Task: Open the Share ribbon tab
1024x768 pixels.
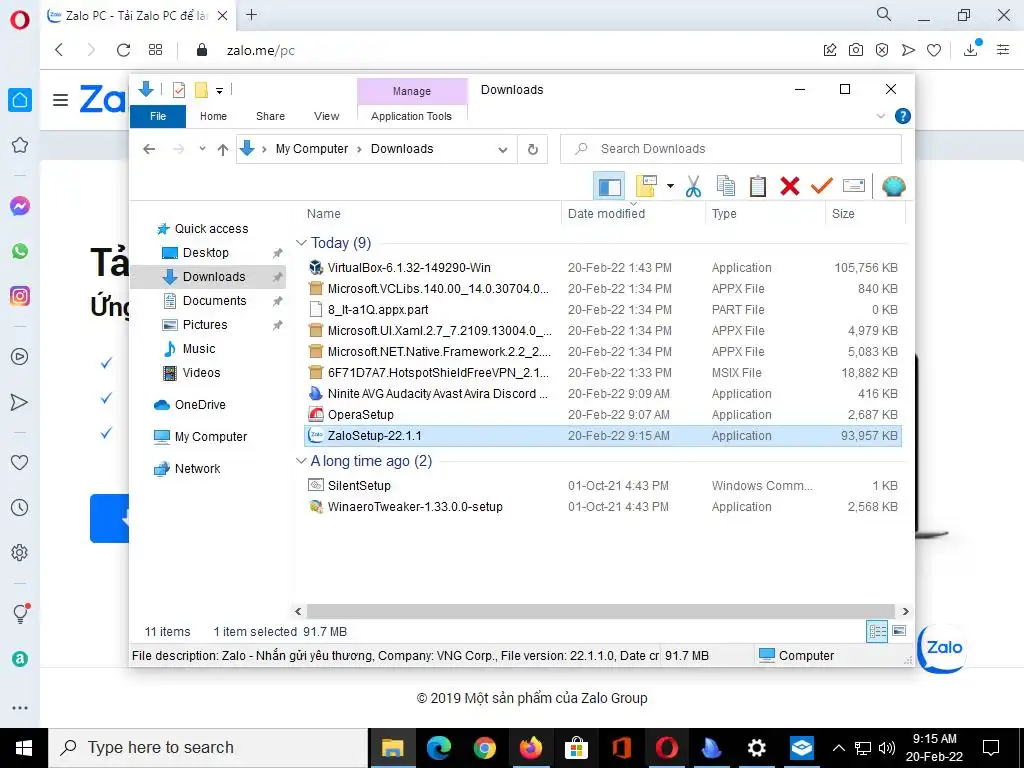Action: [x=270, y=116]
